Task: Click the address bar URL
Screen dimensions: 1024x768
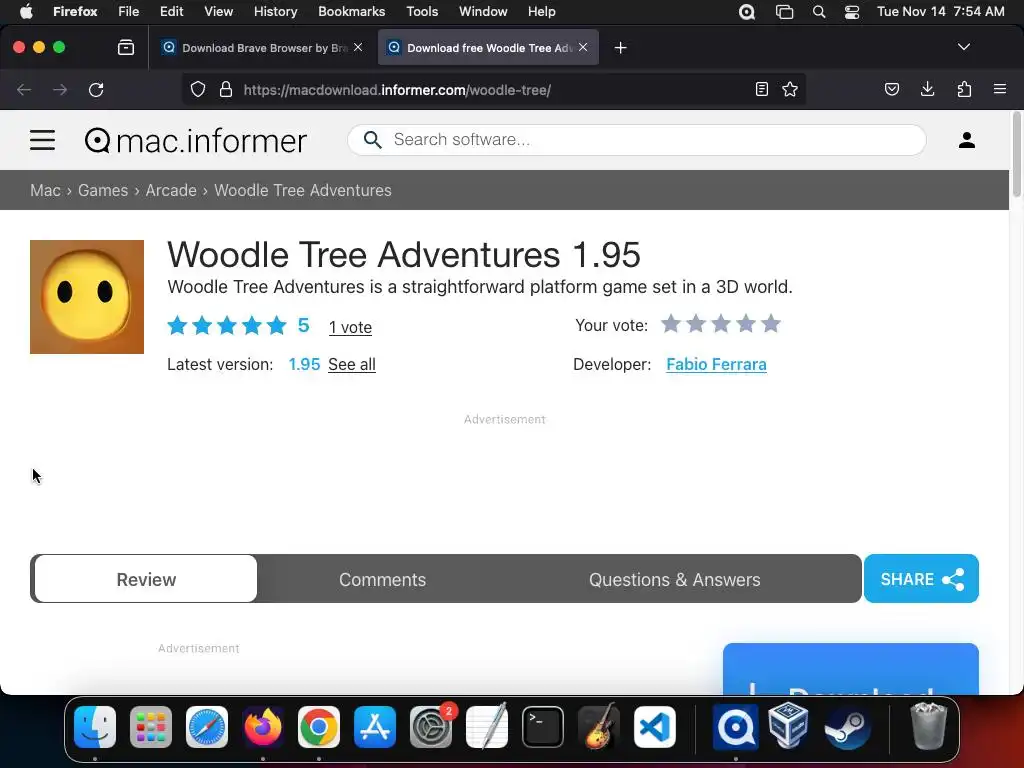Action: pyautogui.click(x=397, y=90)
